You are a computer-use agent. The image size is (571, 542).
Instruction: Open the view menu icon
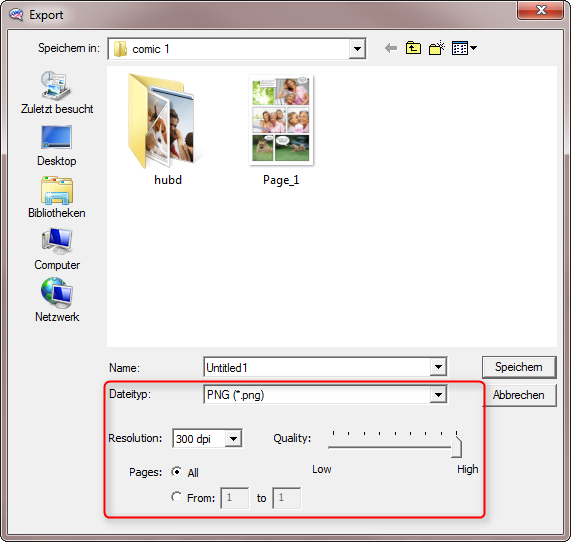pyautogui.click(x=464, y=48)
